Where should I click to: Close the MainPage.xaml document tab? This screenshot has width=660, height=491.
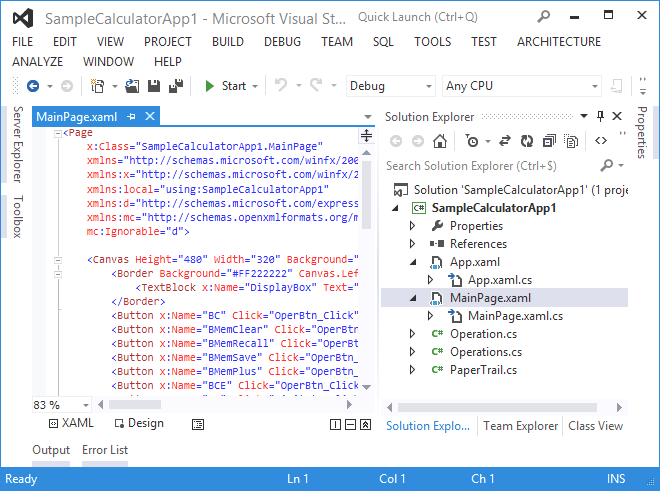tap(150, 116)
